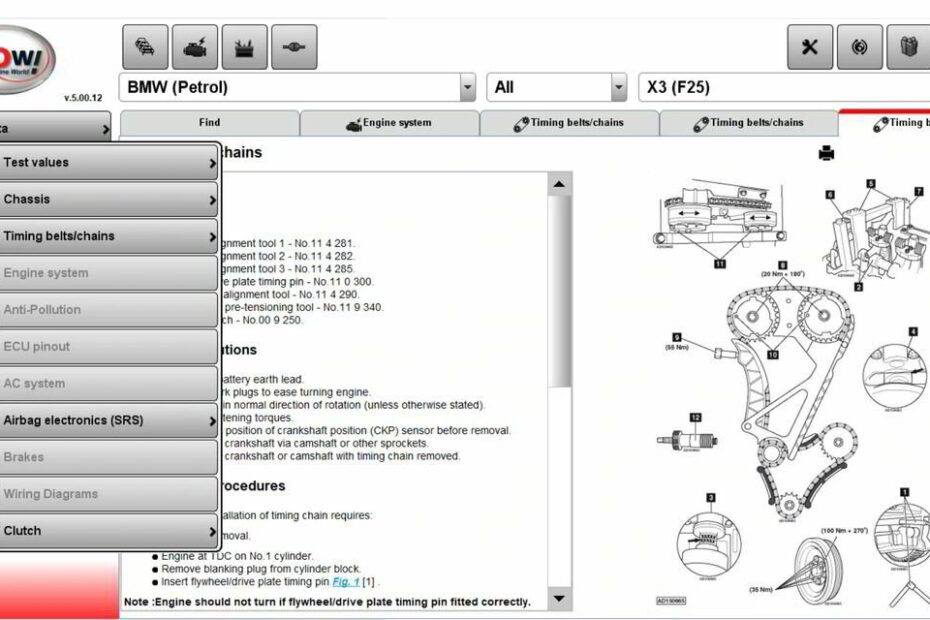Click the battery/toolbox icon button
Viewport: 930px width, 620px height.
click(x=244, y=47)
